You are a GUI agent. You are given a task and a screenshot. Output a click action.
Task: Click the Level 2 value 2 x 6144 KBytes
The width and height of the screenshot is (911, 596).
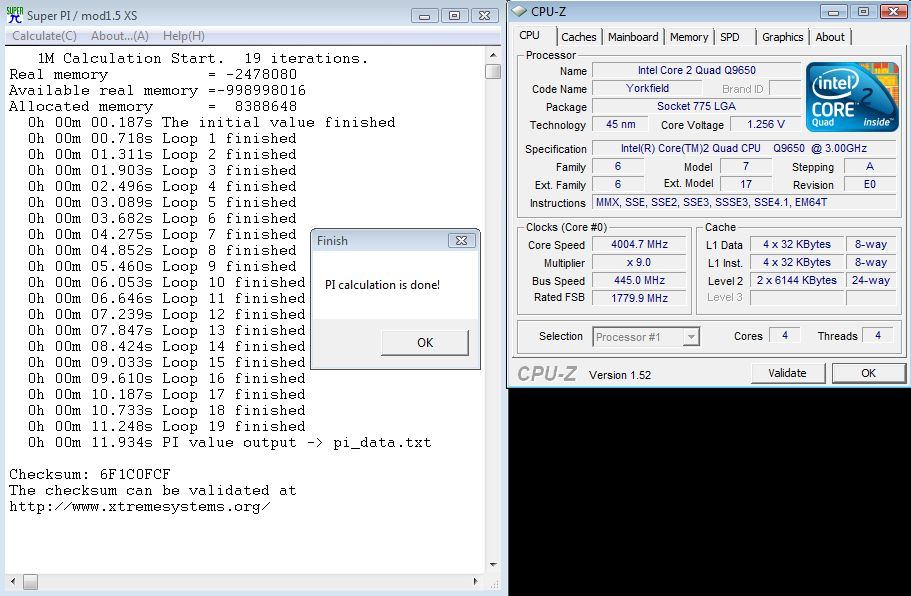click(797, 281)
